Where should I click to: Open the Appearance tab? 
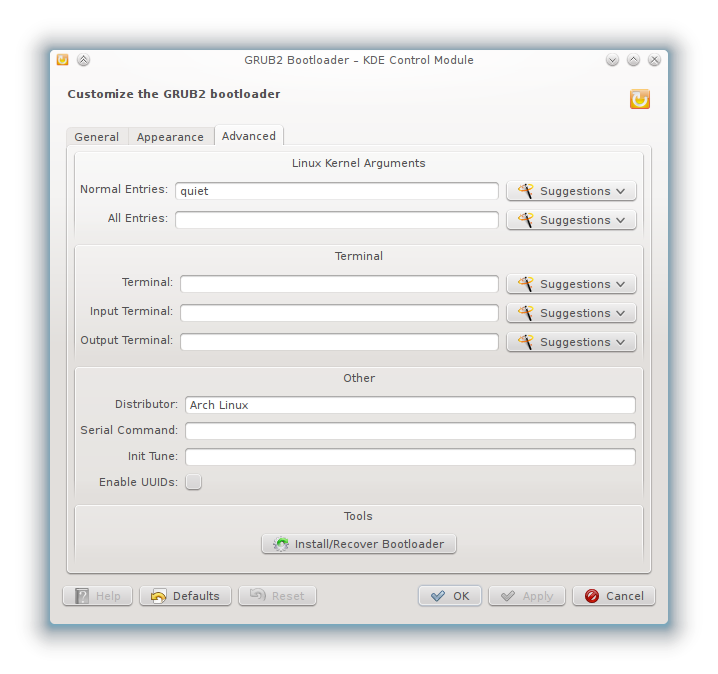click(x=170, y=137)
